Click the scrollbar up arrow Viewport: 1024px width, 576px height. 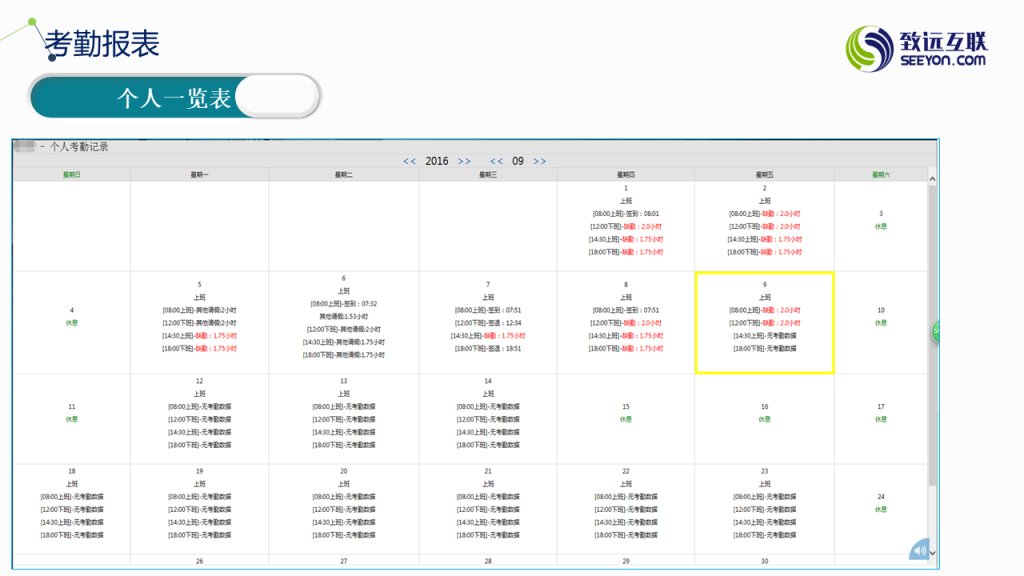pyautogui.click(x=932, y=180)
